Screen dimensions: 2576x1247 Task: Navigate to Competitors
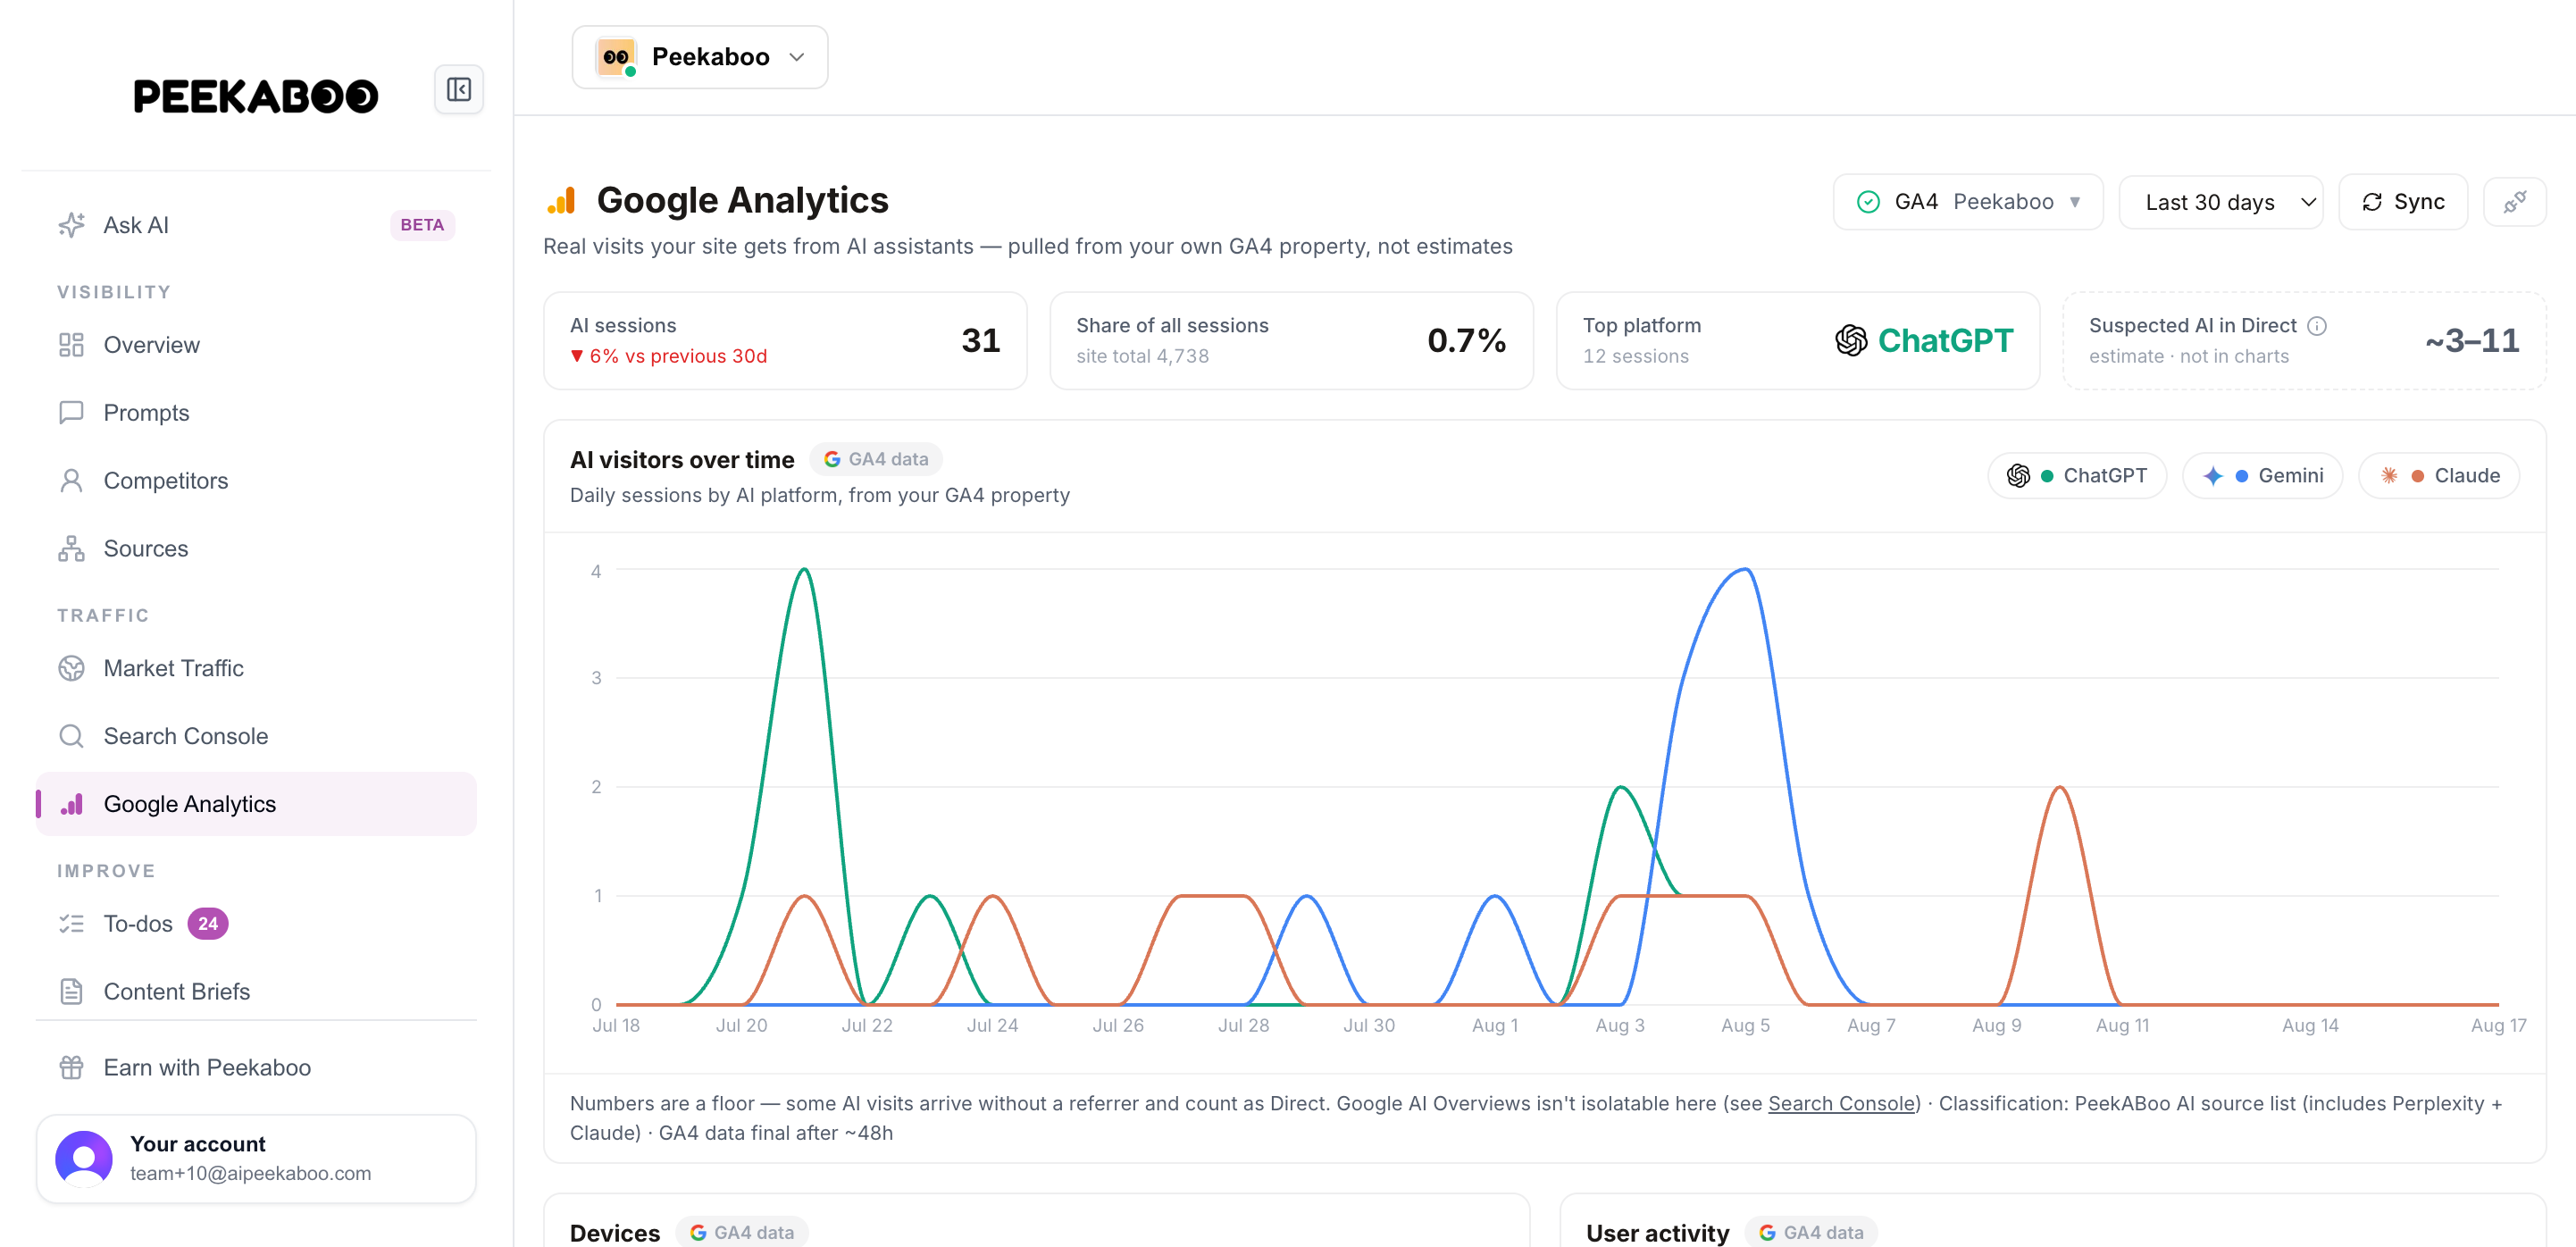256,481
